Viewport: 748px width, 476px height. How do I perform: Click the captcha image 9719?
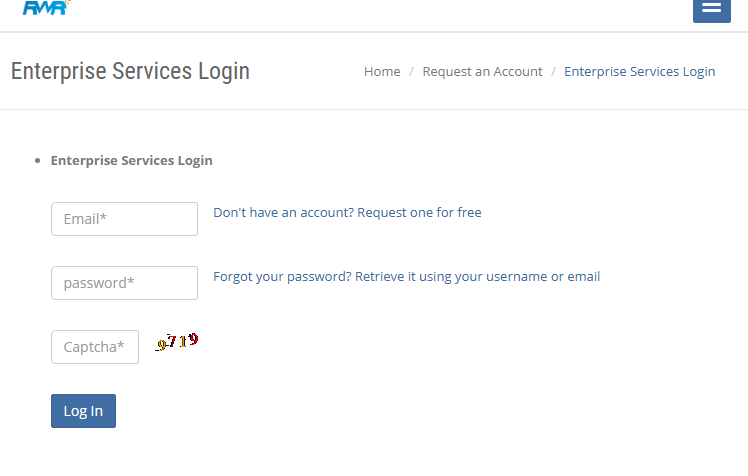point(177,342)
